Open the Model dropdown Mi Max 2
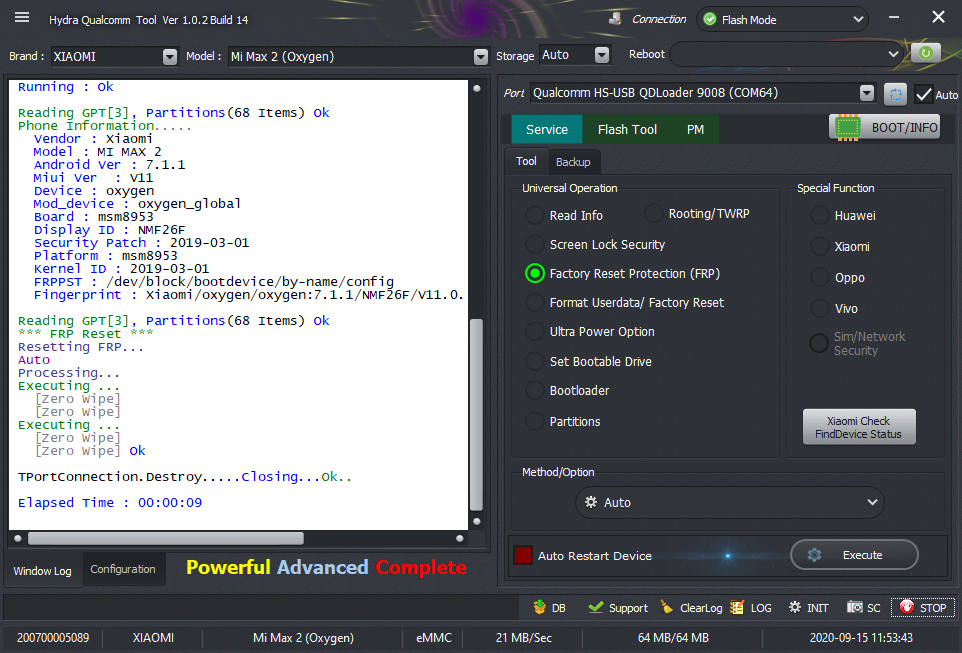The image size is (962, 653). (358, 56)
